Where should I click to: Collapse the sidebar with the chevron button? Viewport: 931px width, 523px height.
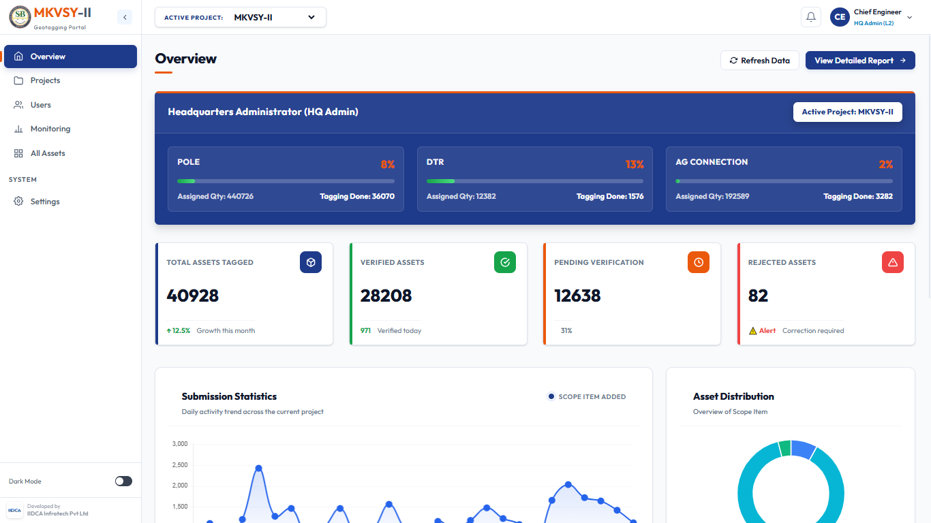(x=125, y=17)
